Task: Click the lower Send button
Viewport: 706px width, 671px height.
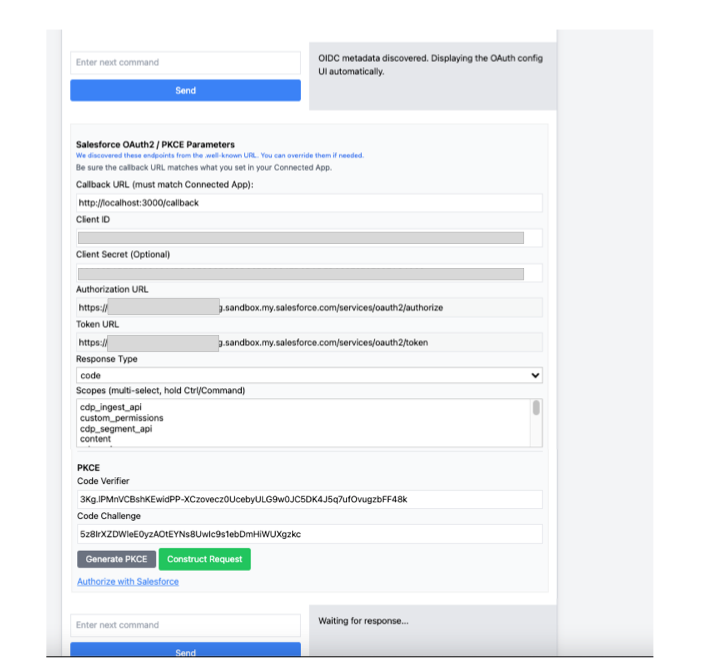Action: tap(185, 650)
